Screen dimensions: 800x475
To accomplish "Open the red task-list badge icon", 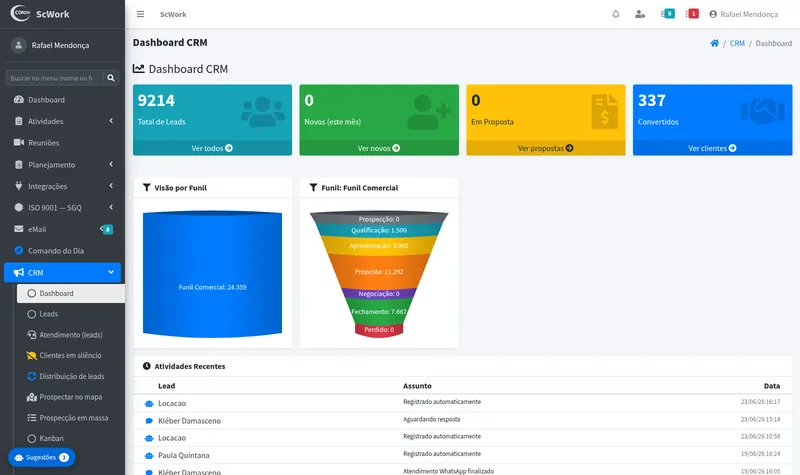I will 692,14.
